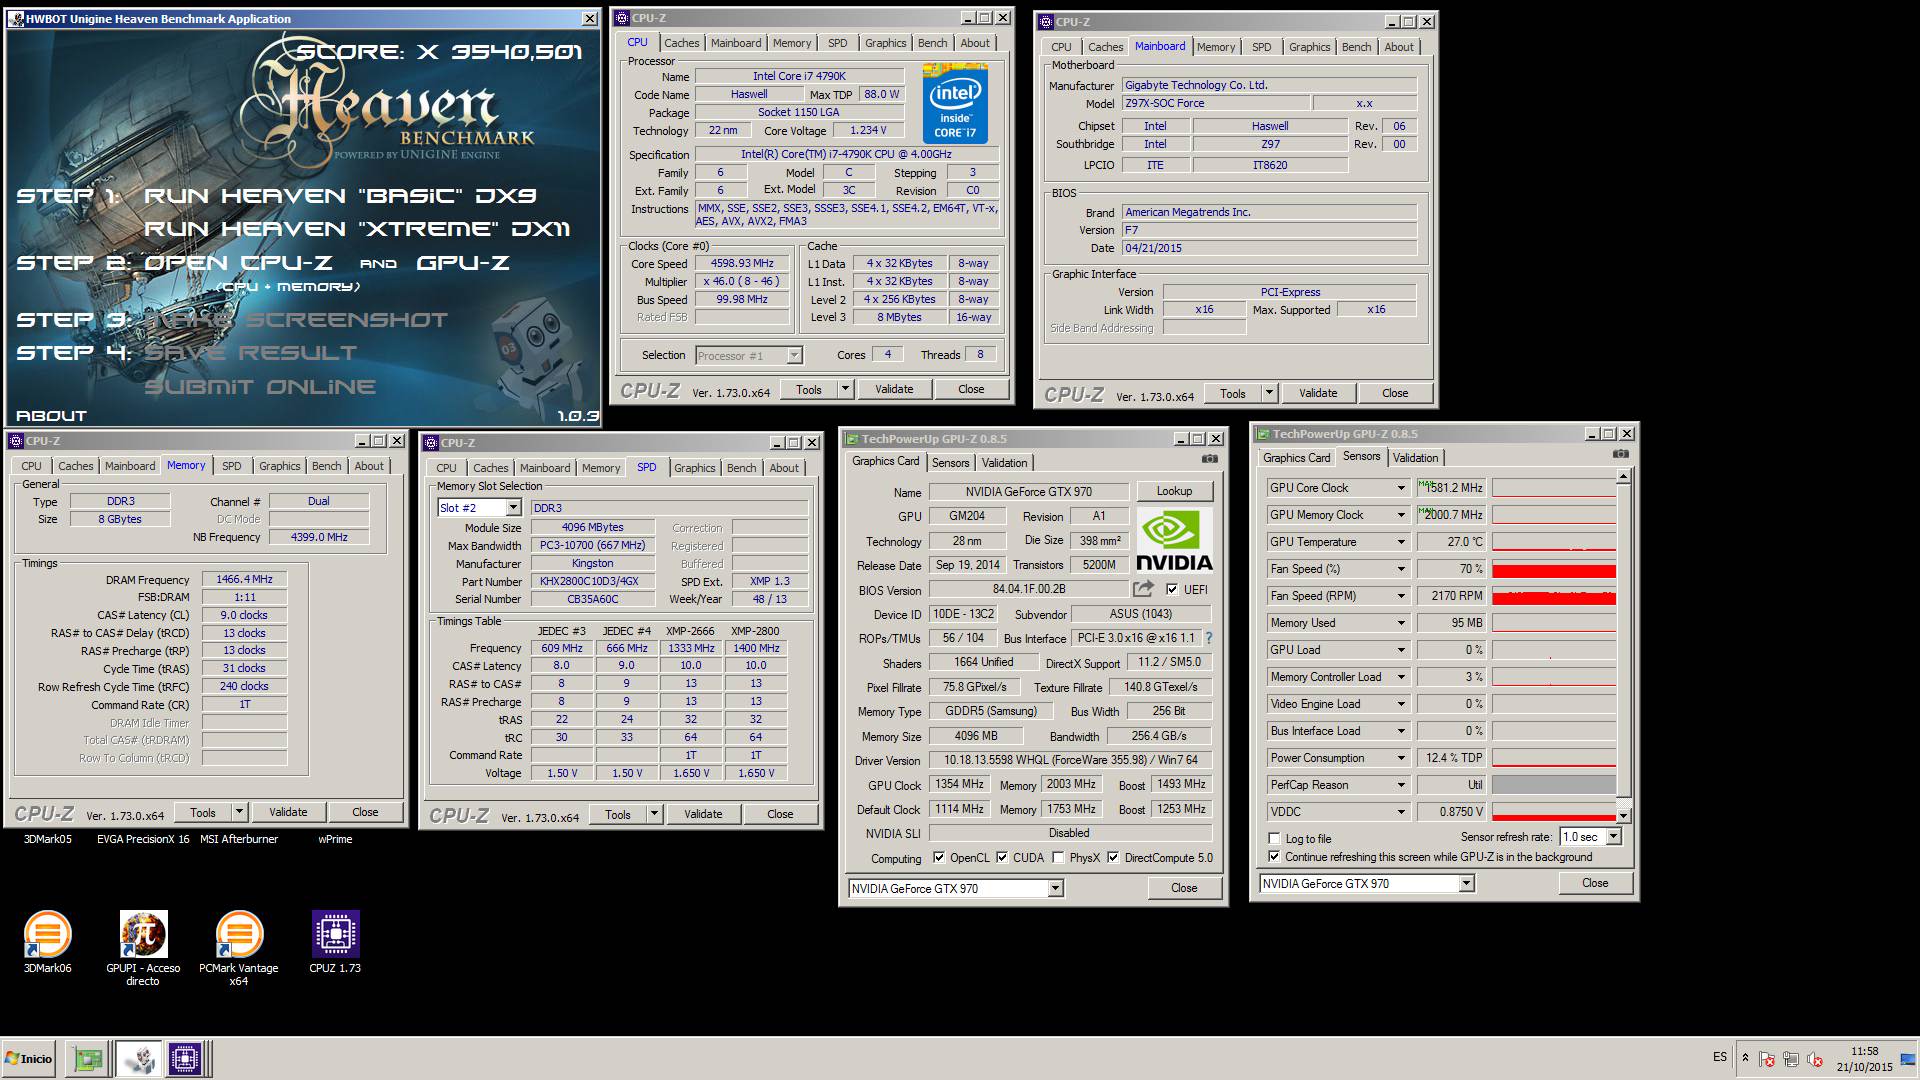Viewport: 1920px width, 1080px height.
Task: Click the taskbar clock showing 11:58
Action: coord(1864,1051)
